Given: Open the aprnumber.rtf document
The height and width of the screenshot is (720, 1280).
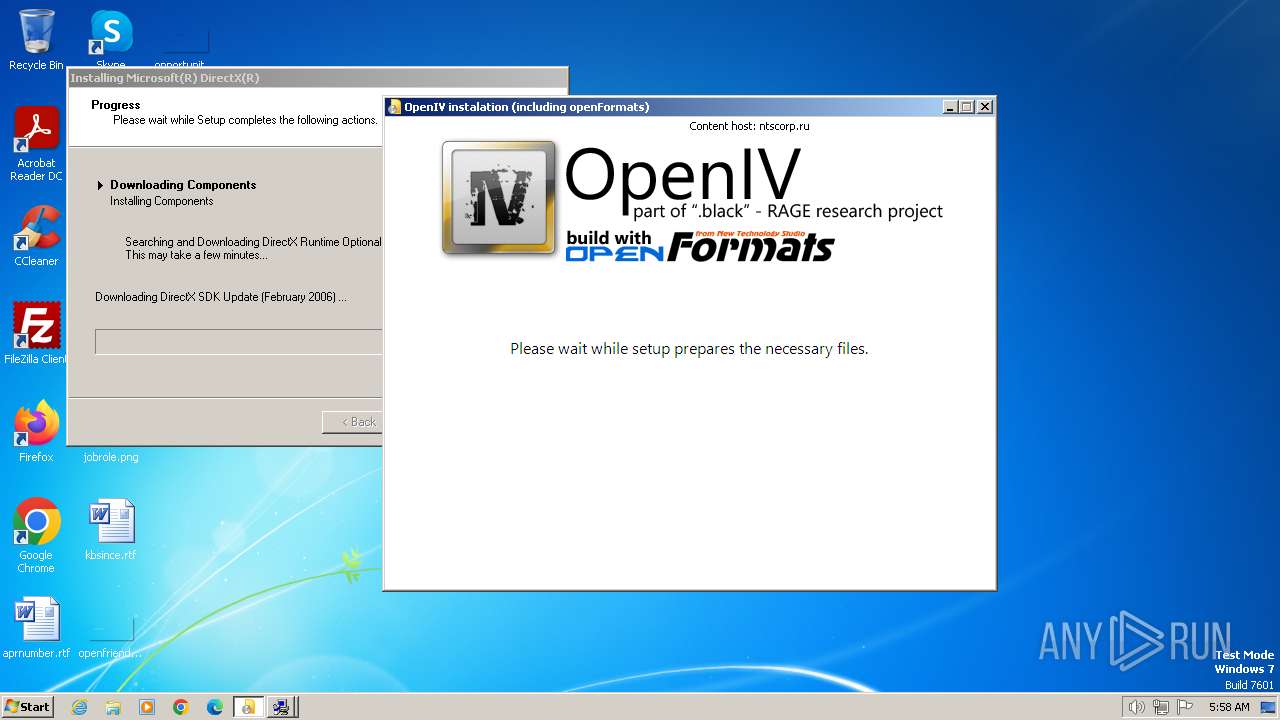Looking at the screenshot, I should point(36,628).
